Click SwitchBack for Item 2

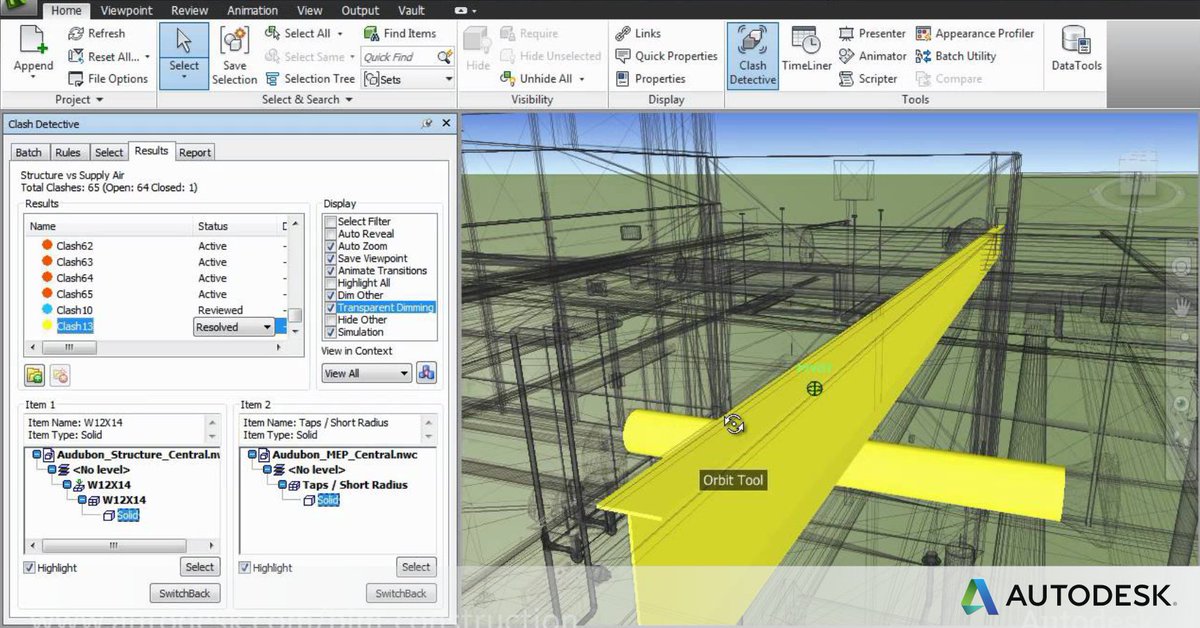tap(400, 592)
